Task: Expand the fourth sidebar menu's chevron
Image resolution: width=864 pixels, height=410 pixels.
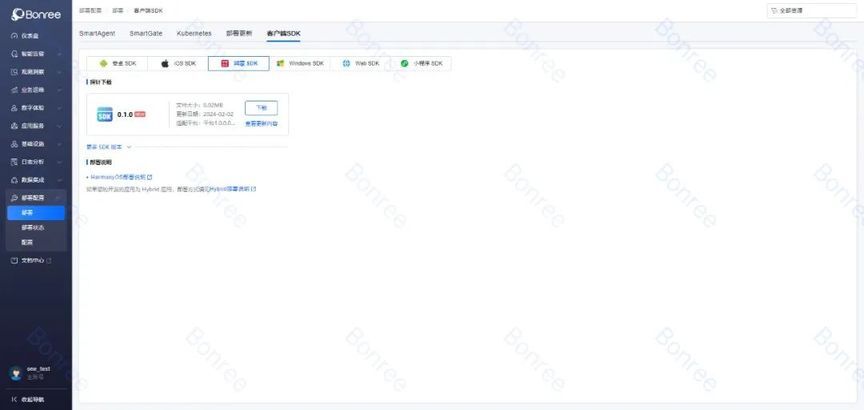Action: pos(59,90)
